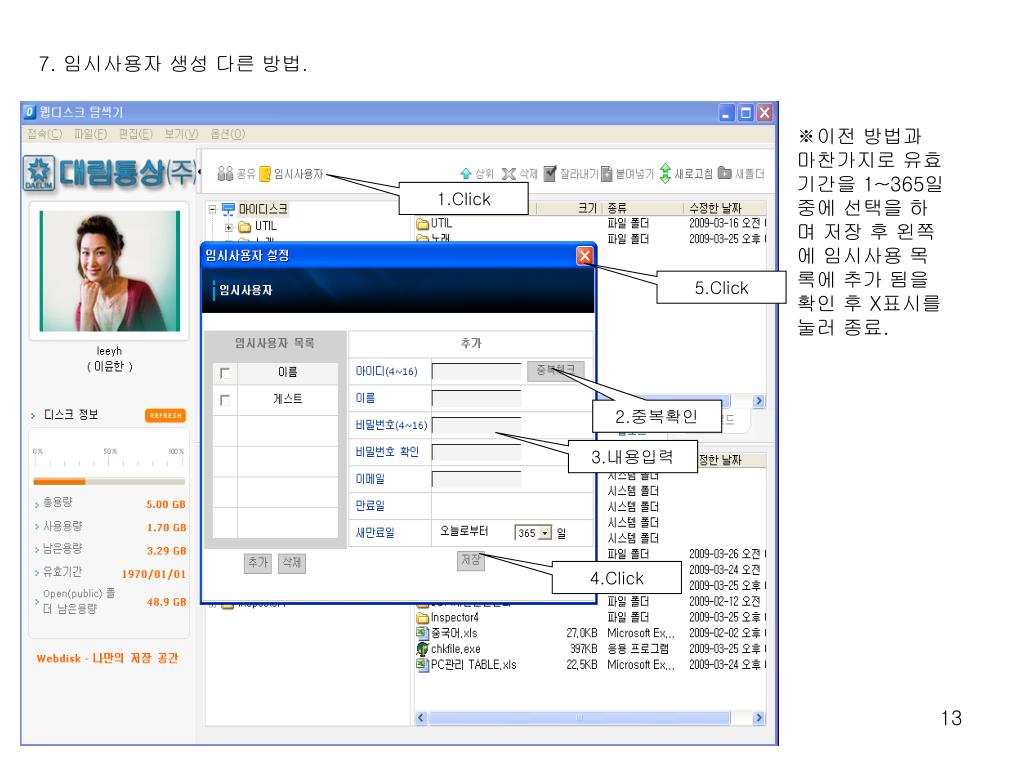The image size is (1024, 768).
Task: Click left arrow of bottom horizontal scrollbar
Action: pyautogui.click(x=421, y=718)
